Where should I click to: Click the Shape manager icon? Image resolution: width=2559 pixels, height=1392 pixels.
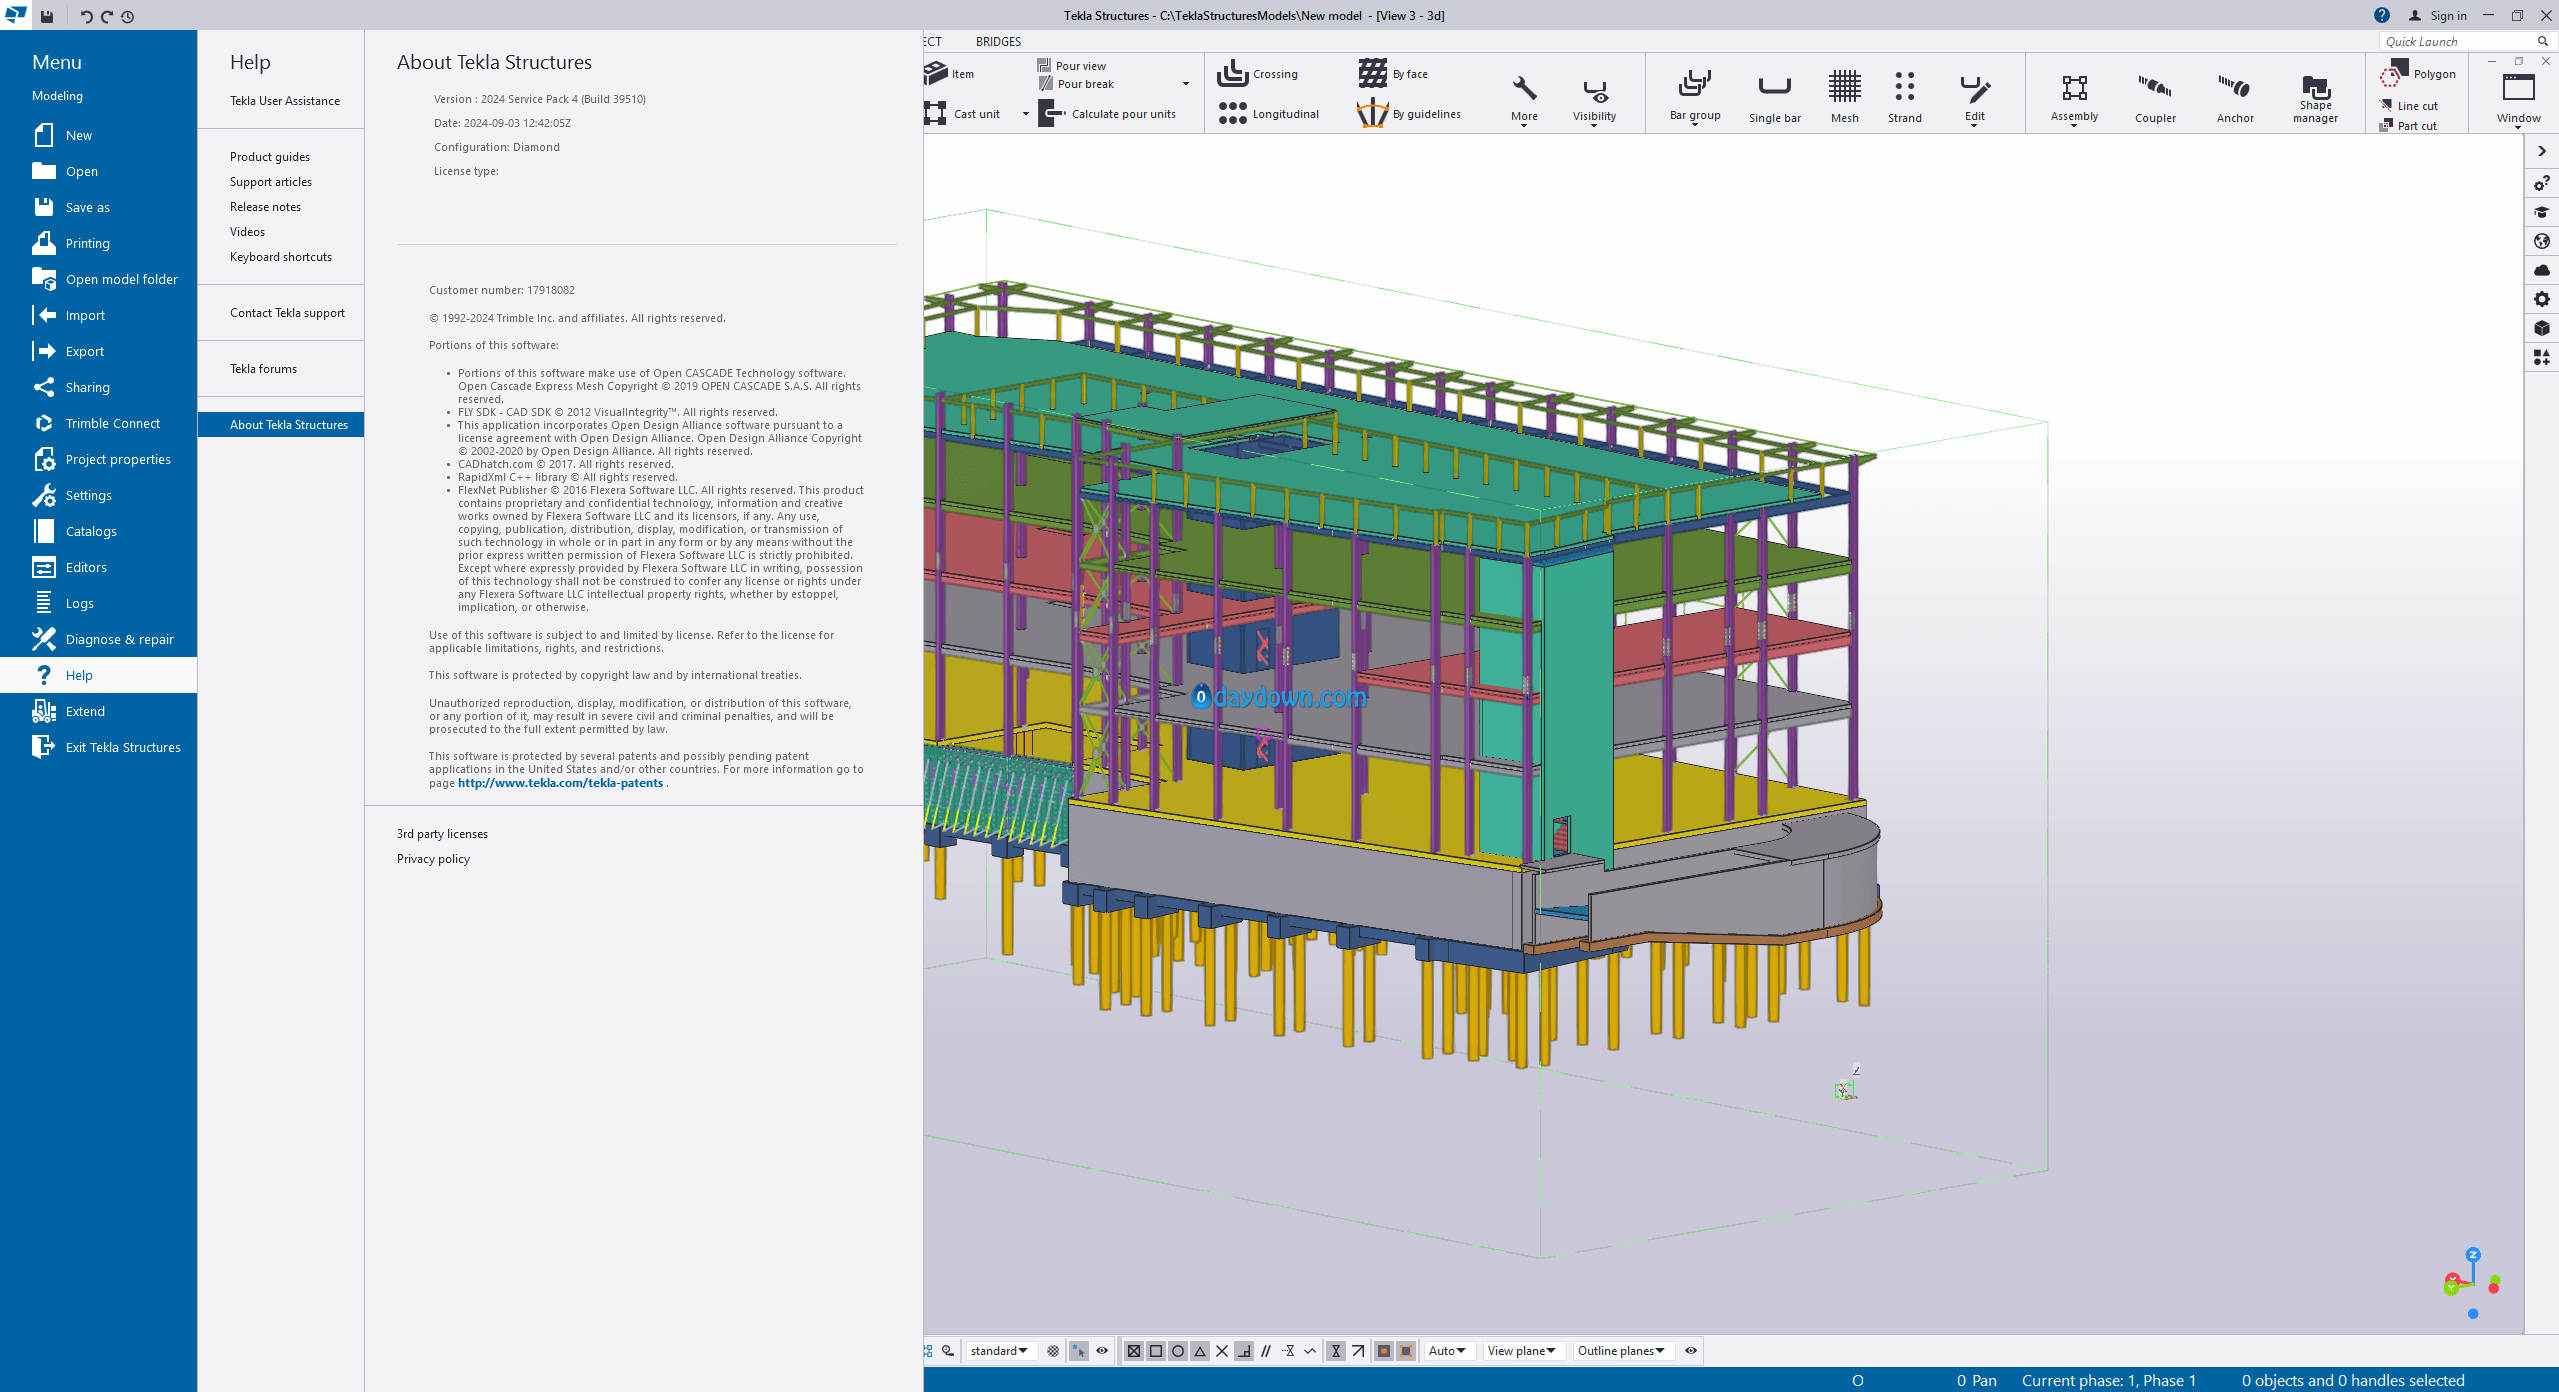[2315, 88]
